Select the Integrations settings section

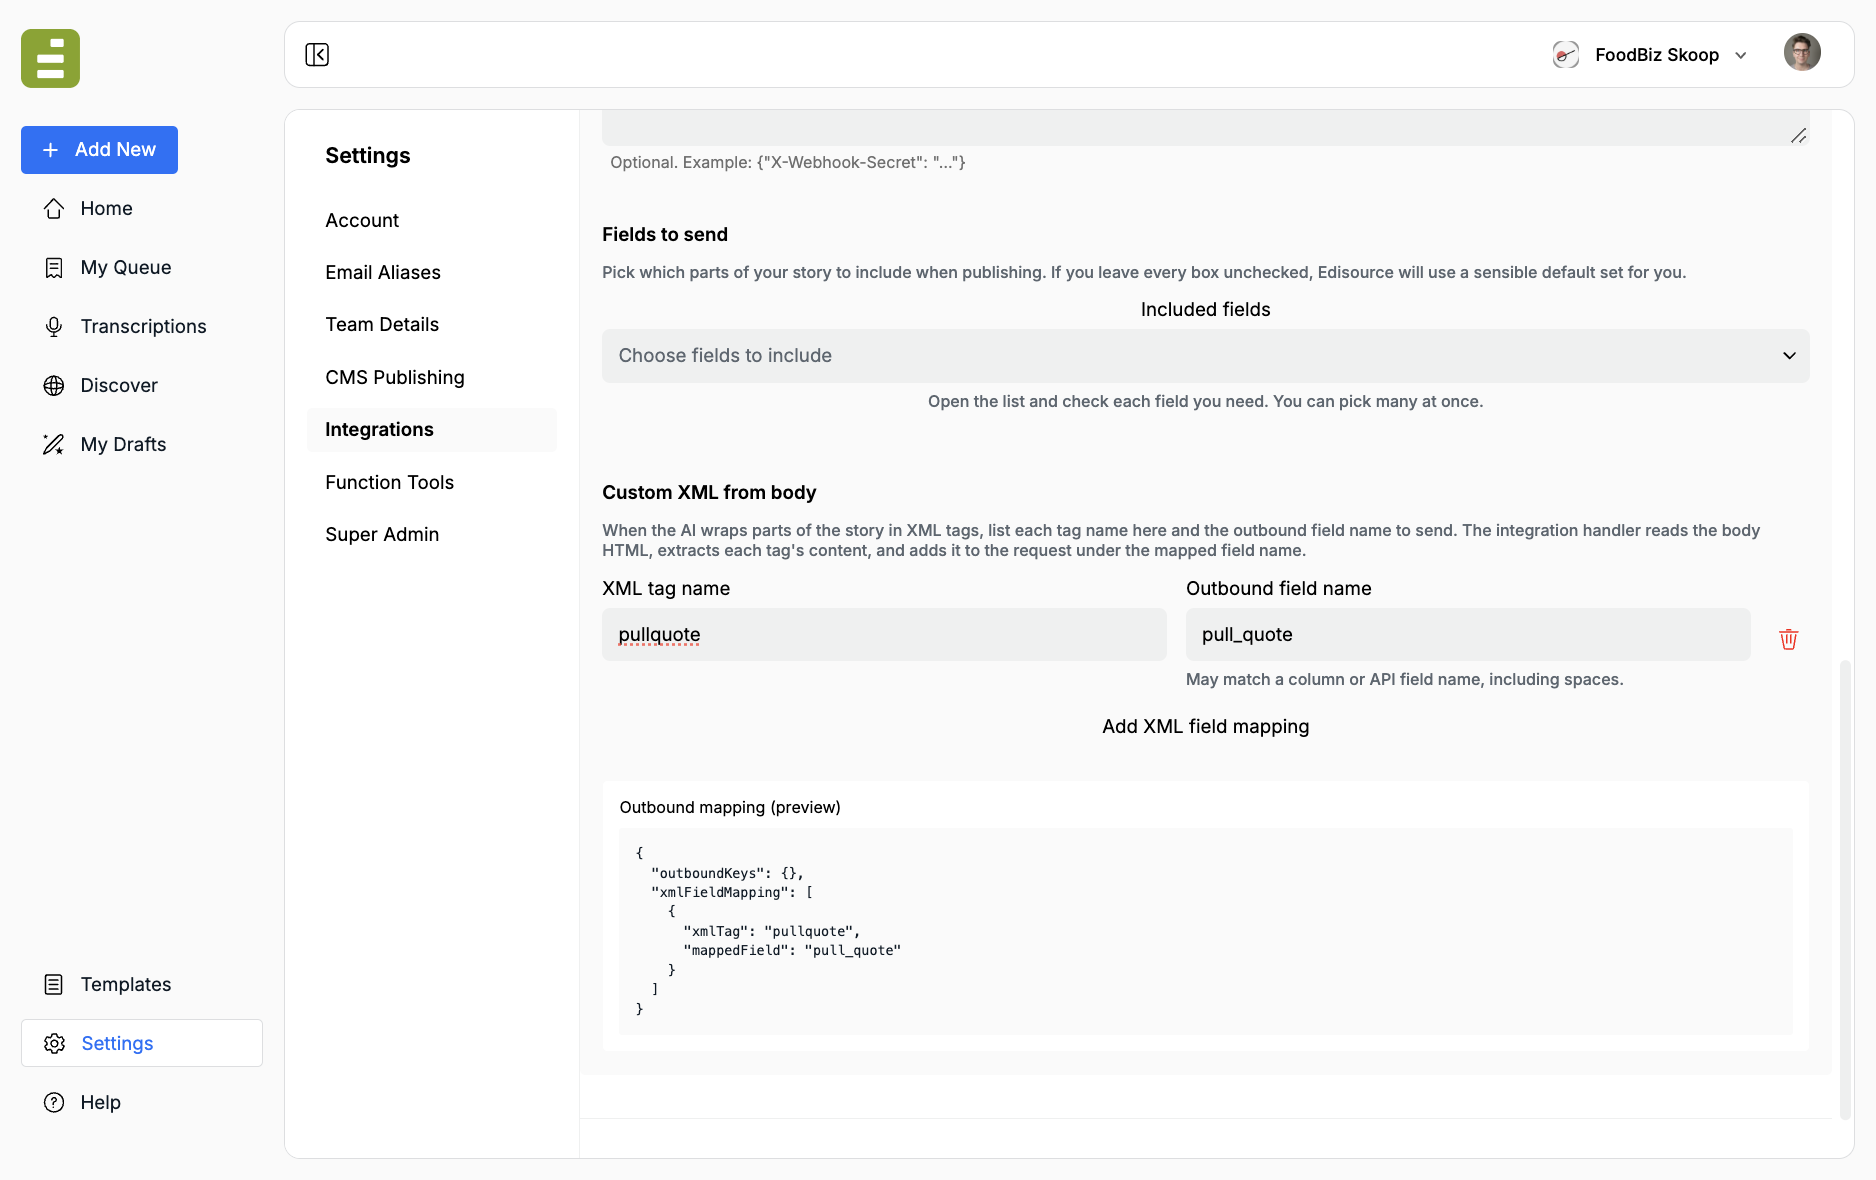point(431,429)
